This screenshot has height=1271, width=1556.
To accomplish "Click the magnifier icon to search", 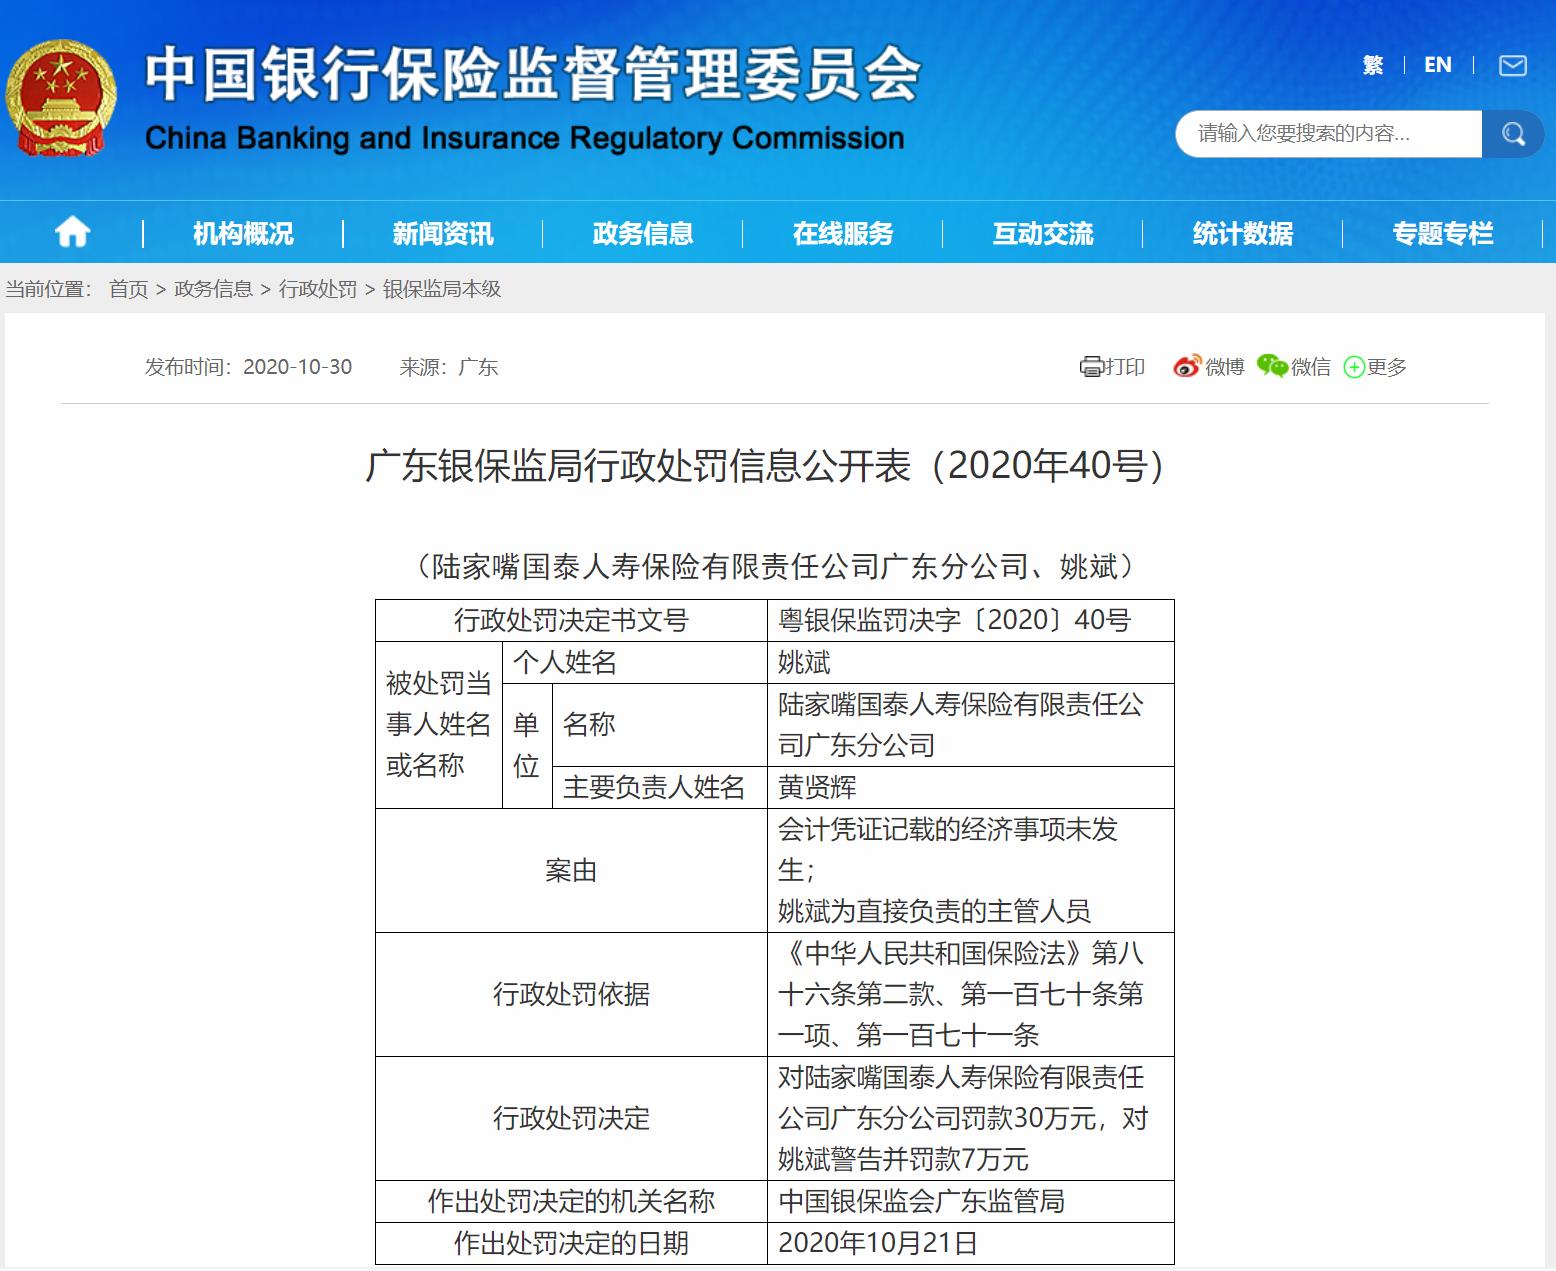I will coord(1512,133).
